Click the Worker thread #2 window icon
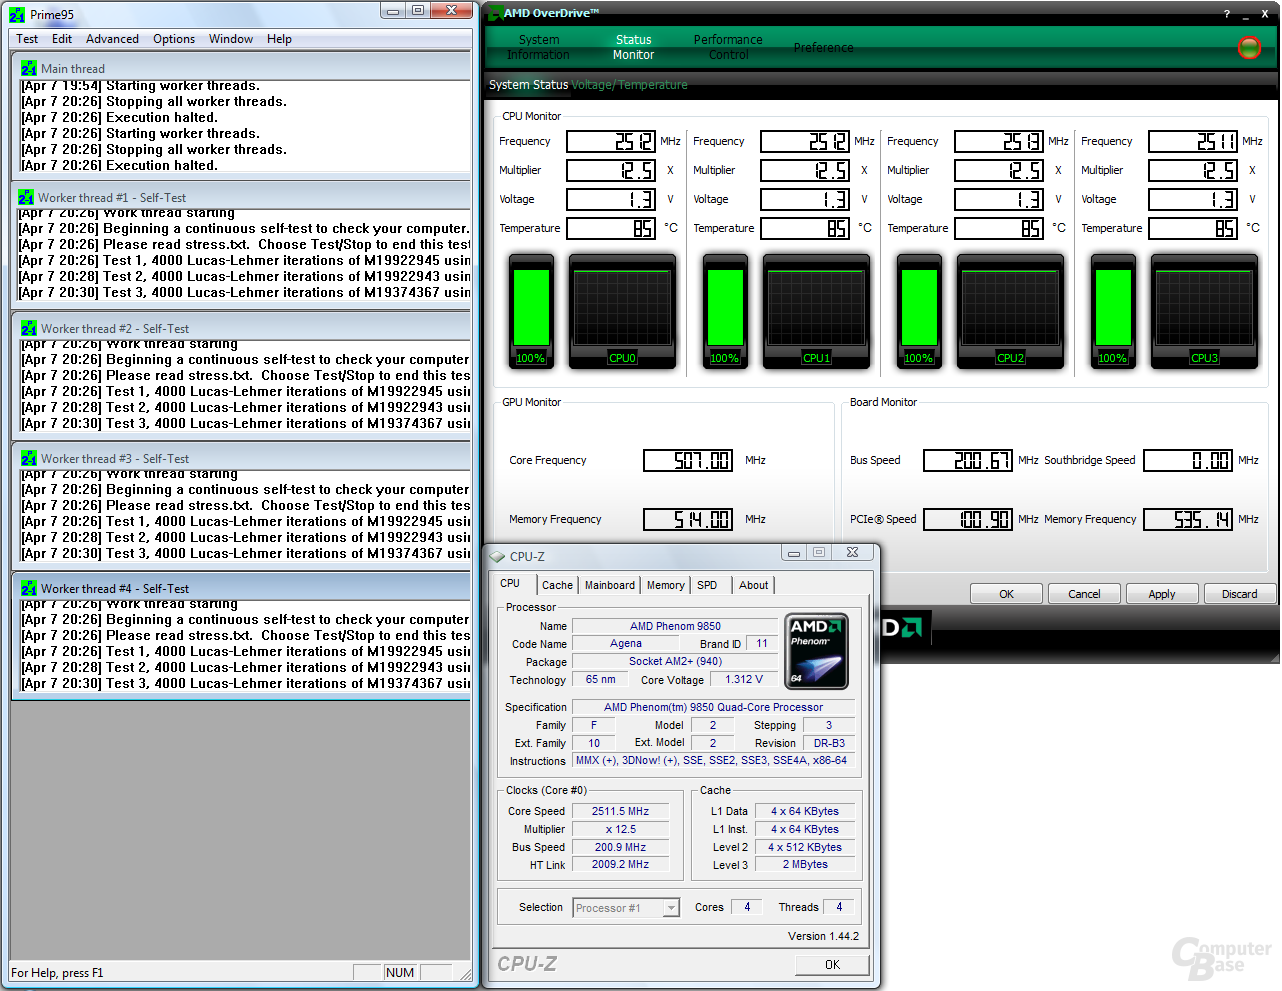 (29, 328)
